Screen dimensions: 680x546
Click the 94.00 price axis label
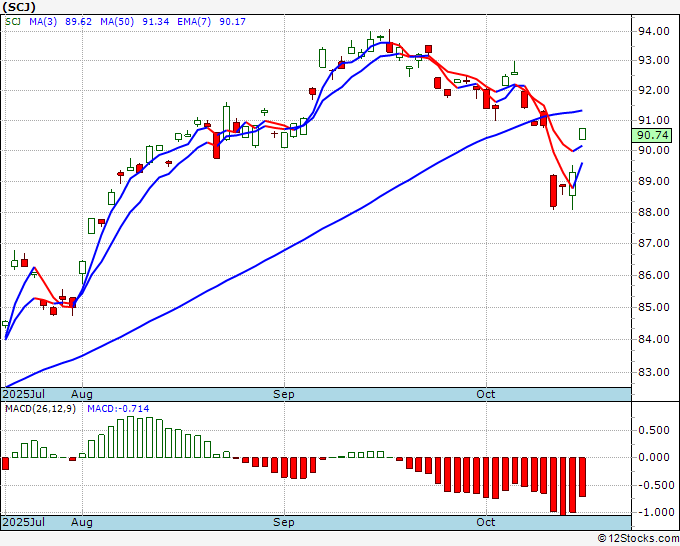point(653,31)
